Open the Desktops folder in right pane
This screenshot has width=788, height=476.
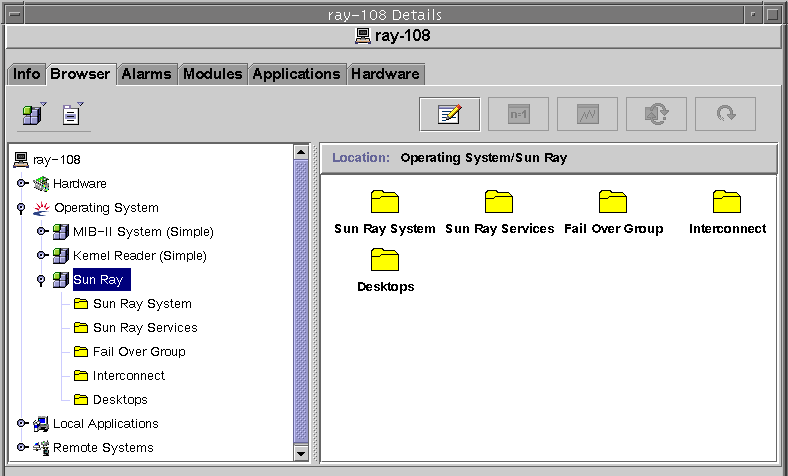(384, 259)
